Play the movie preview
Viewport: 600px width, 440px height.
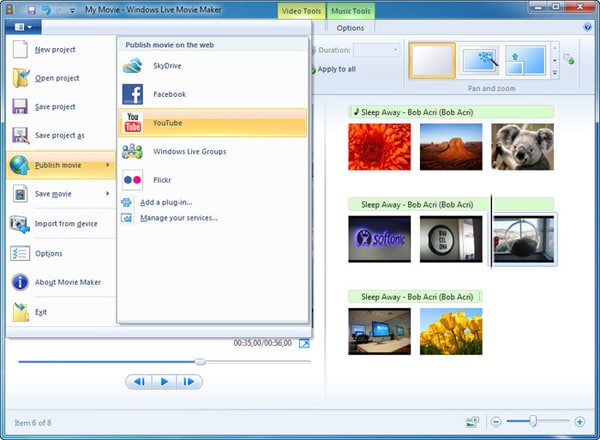pyautogui.click(x=164, y=381)
